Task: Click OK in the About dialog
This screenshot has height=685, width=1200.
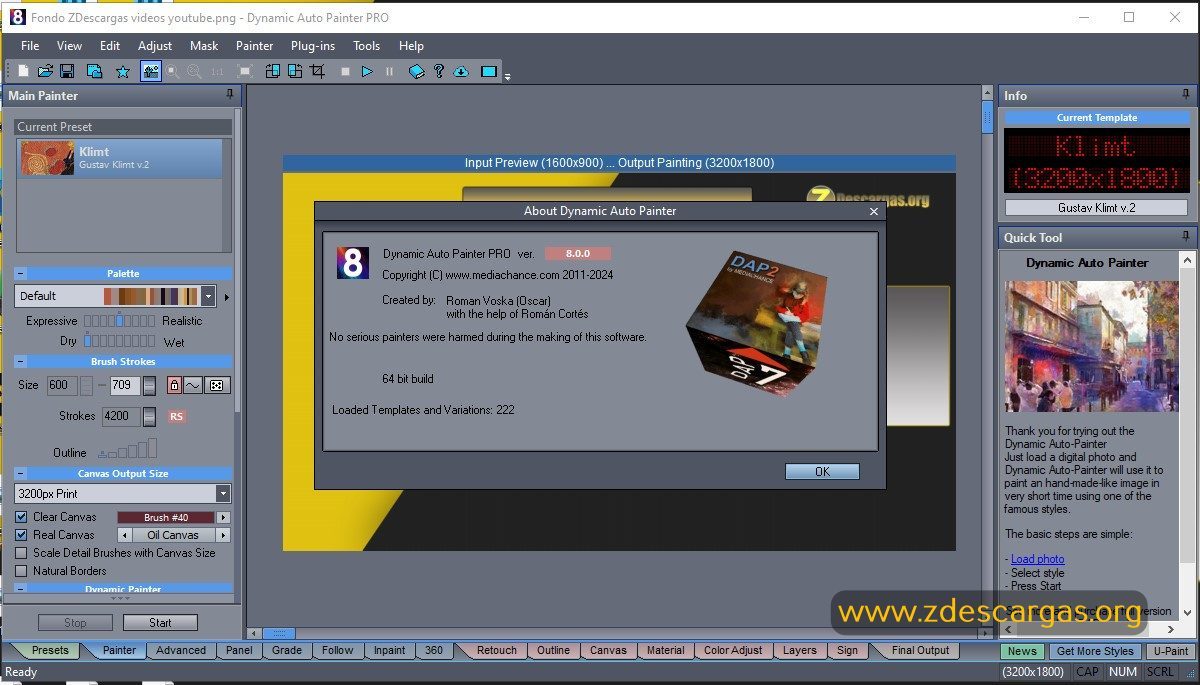Action: (822, 472)
